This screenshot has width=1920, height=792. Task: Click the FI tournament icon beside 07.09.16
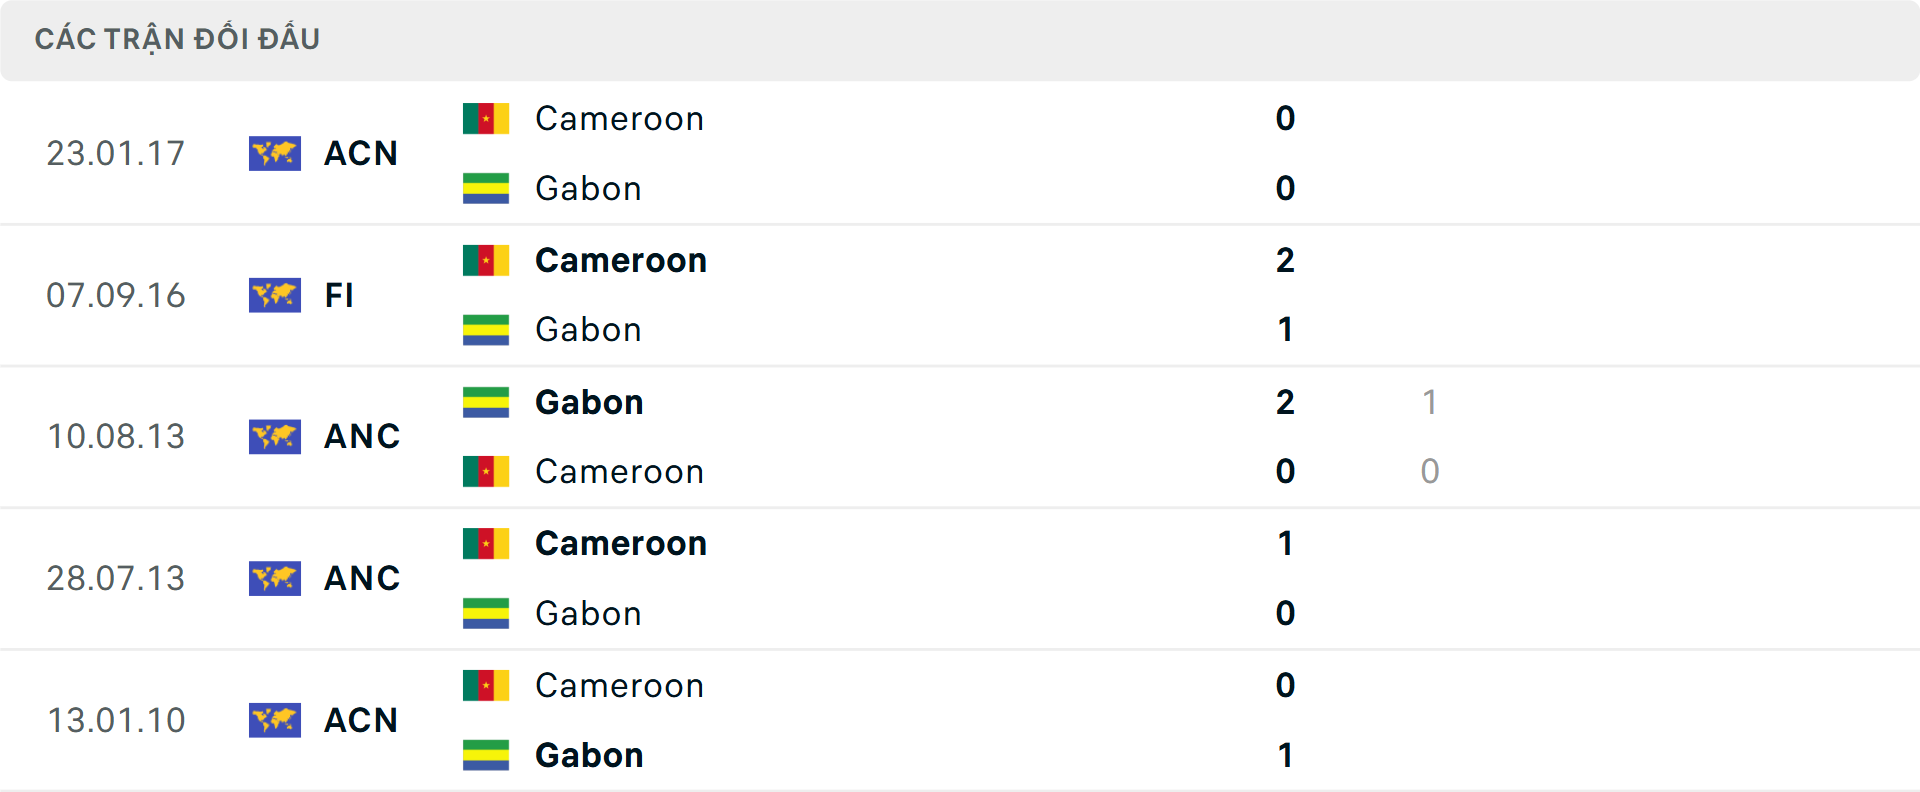click(x=275, y=295)
